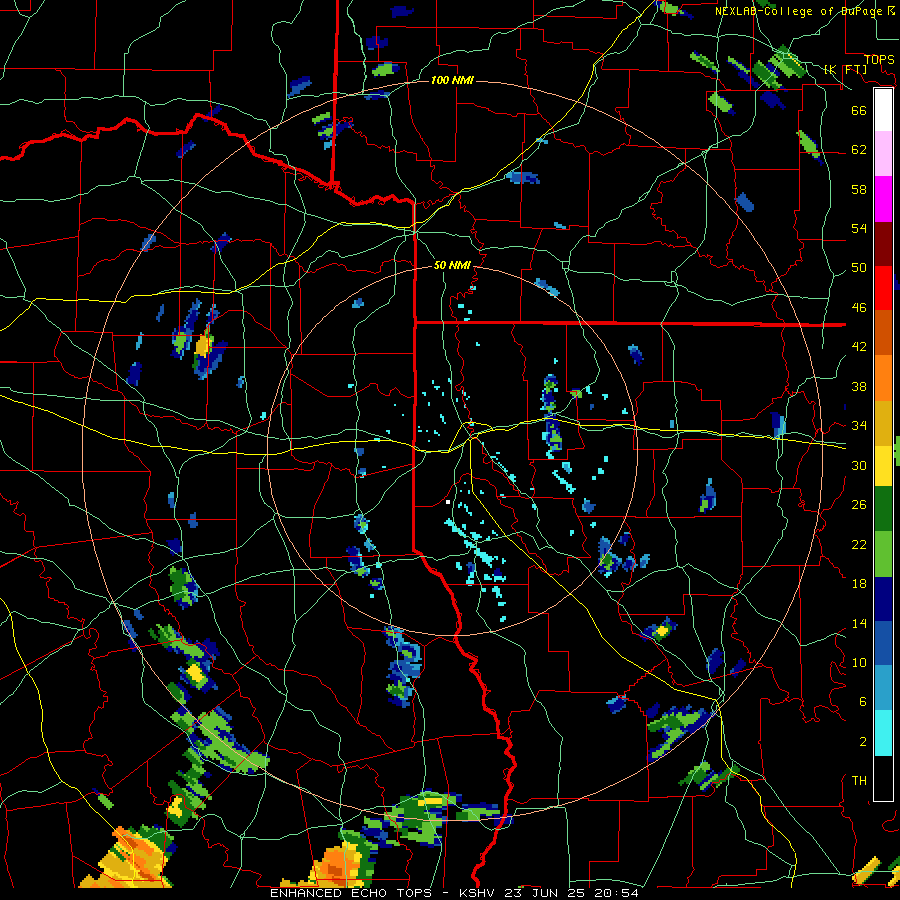Viewport: 900px width, 900px height.
Task: Select the light orange legend swatch
Action: (x=883, y=377)
